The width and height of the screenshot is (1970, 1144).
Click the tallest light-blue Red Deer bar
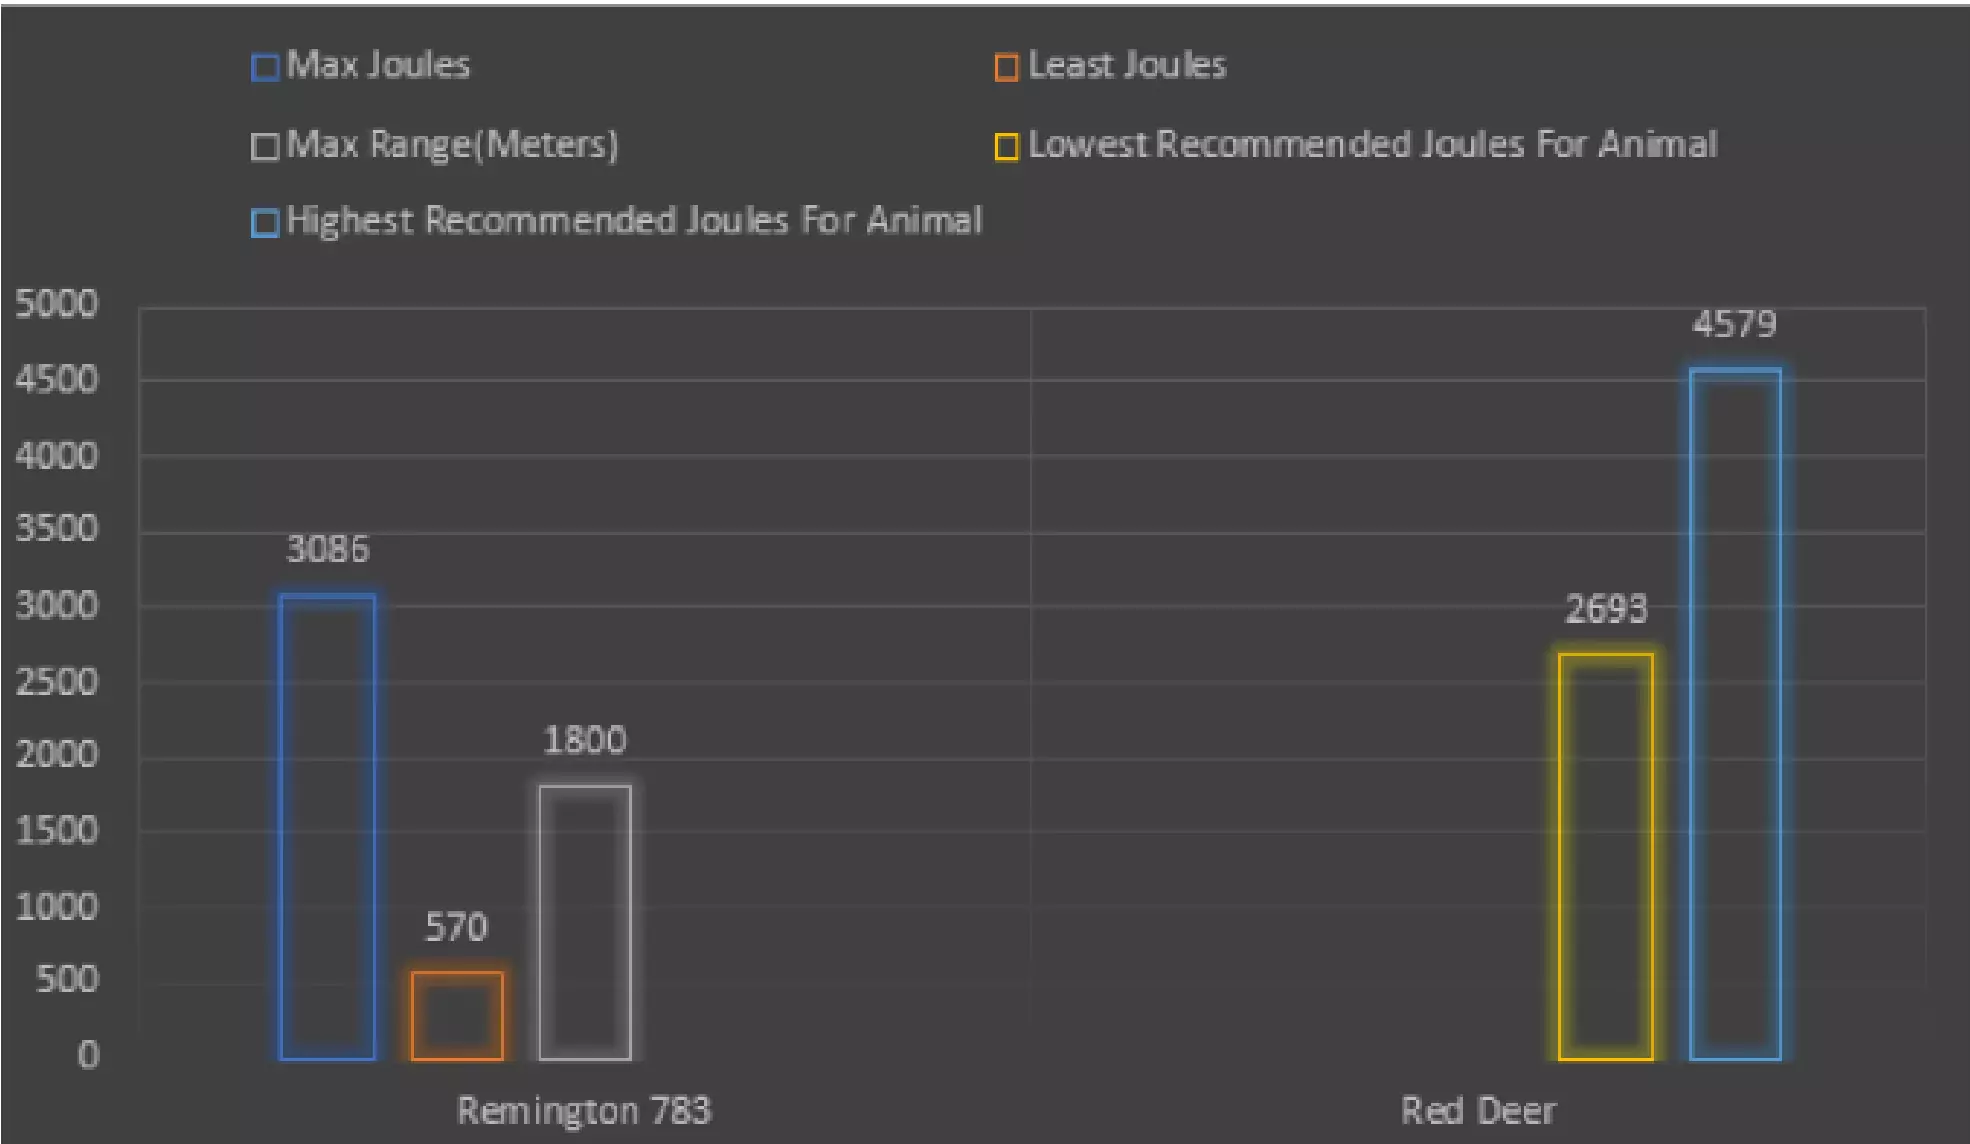[1735, 714]
